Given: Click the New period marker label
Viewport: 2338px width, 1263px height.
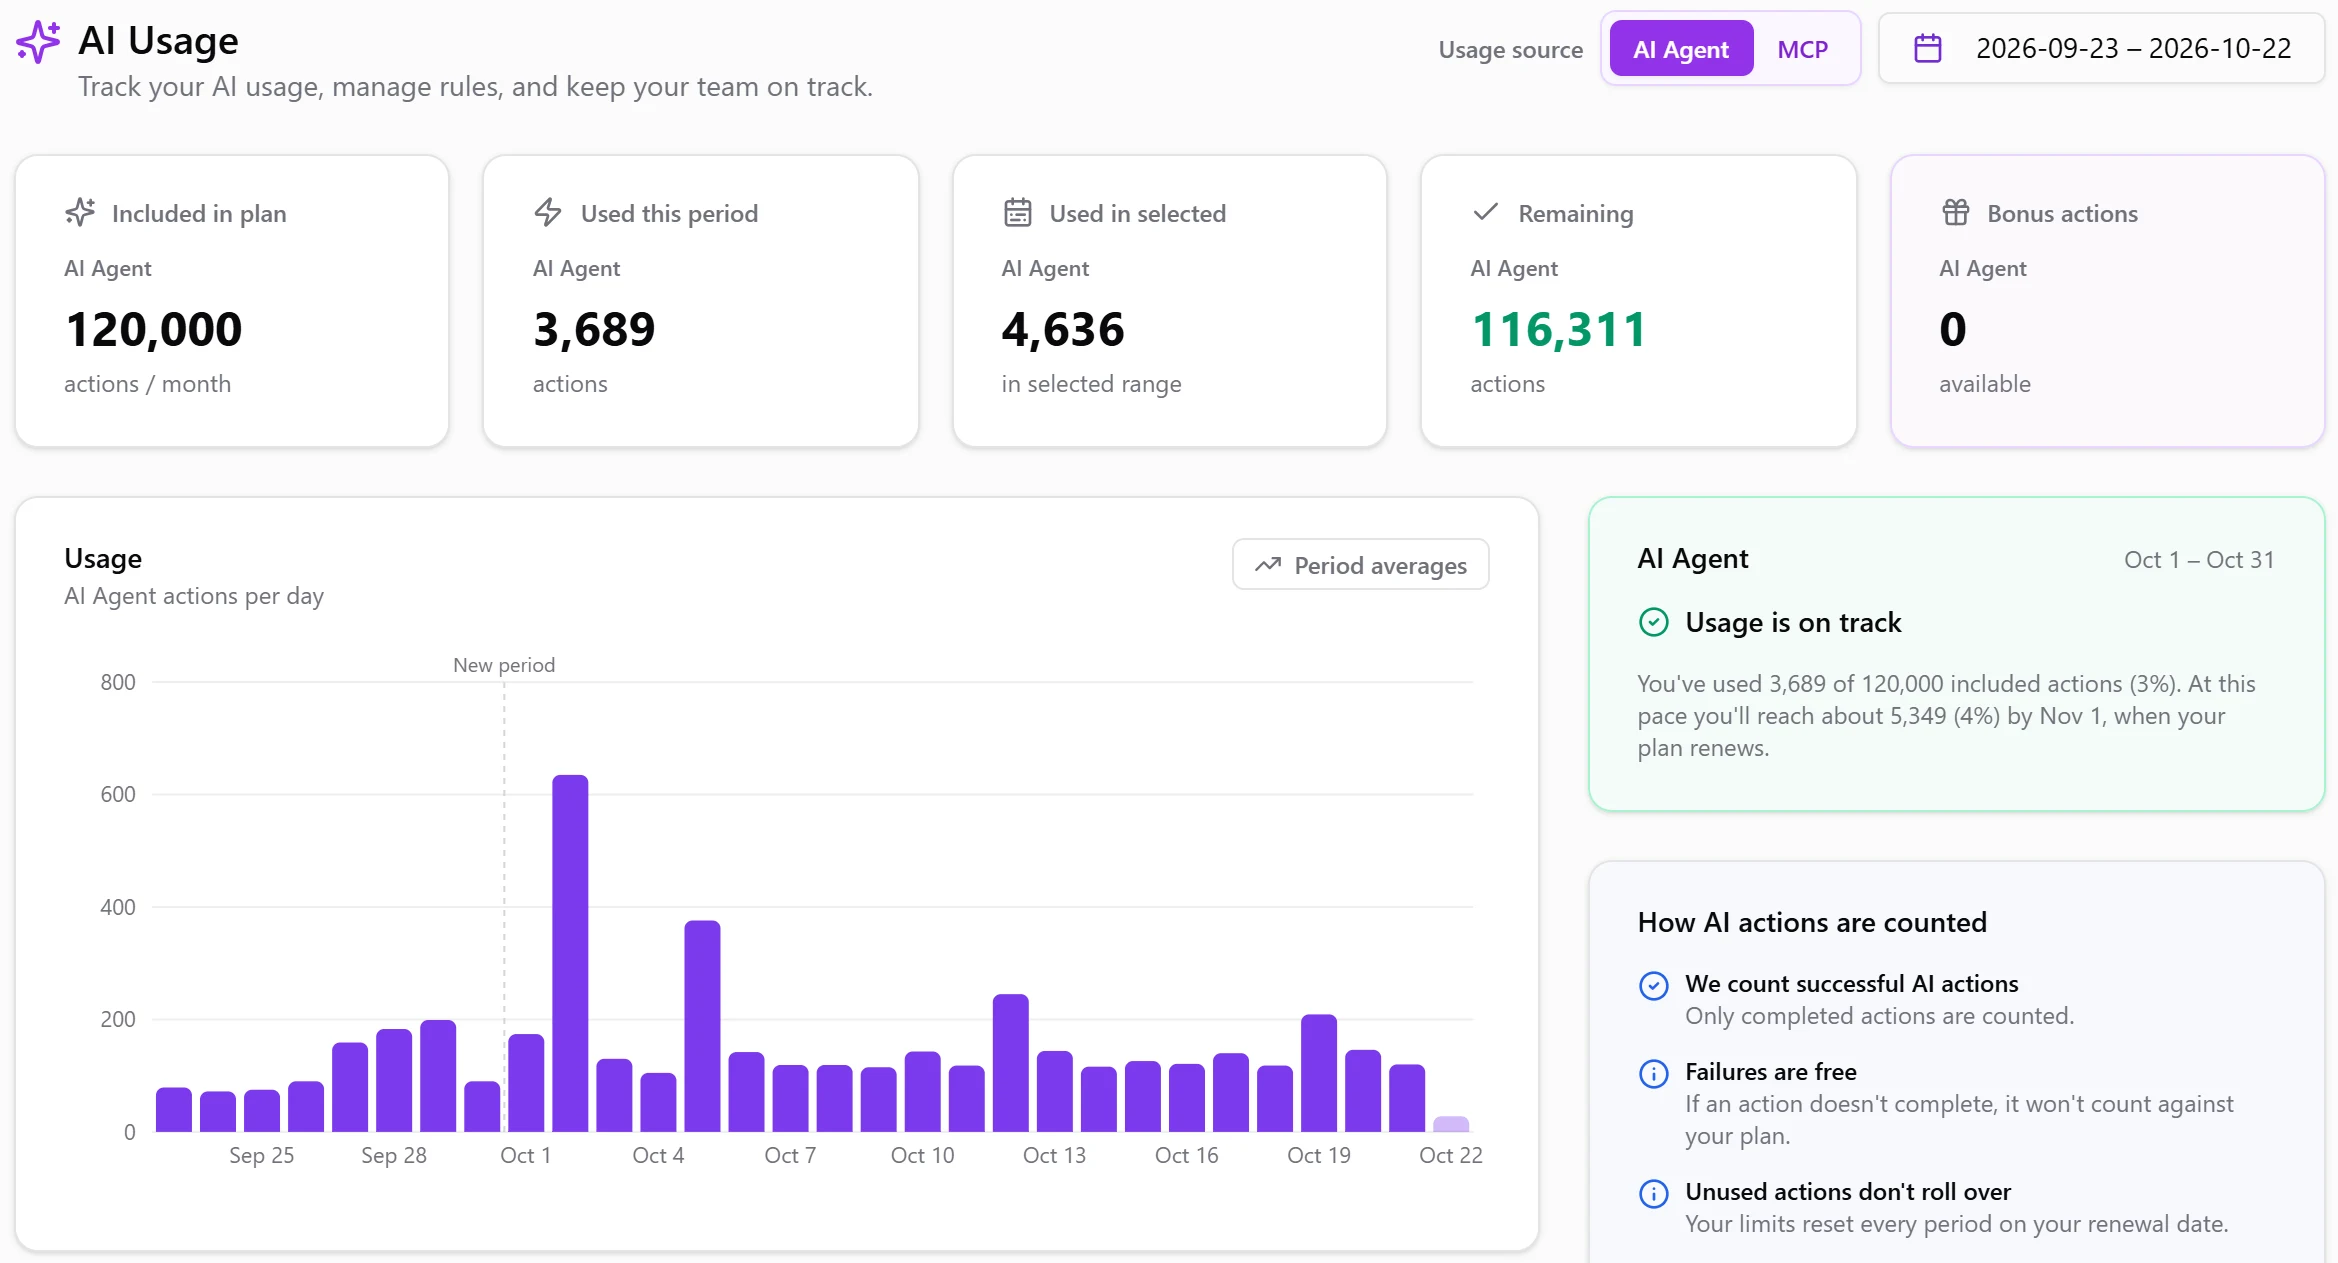Looking at the screenshot, I should click(504, 665).
